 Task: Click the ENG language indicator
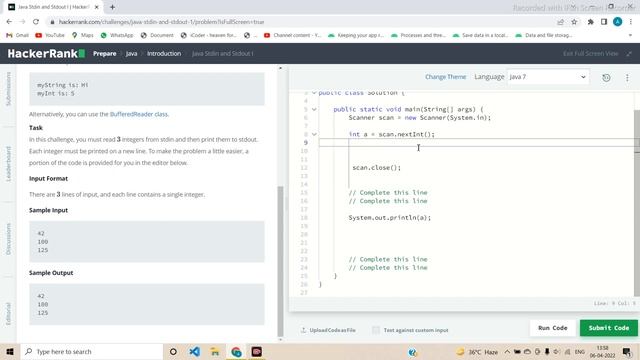click(x=580, y=351)
